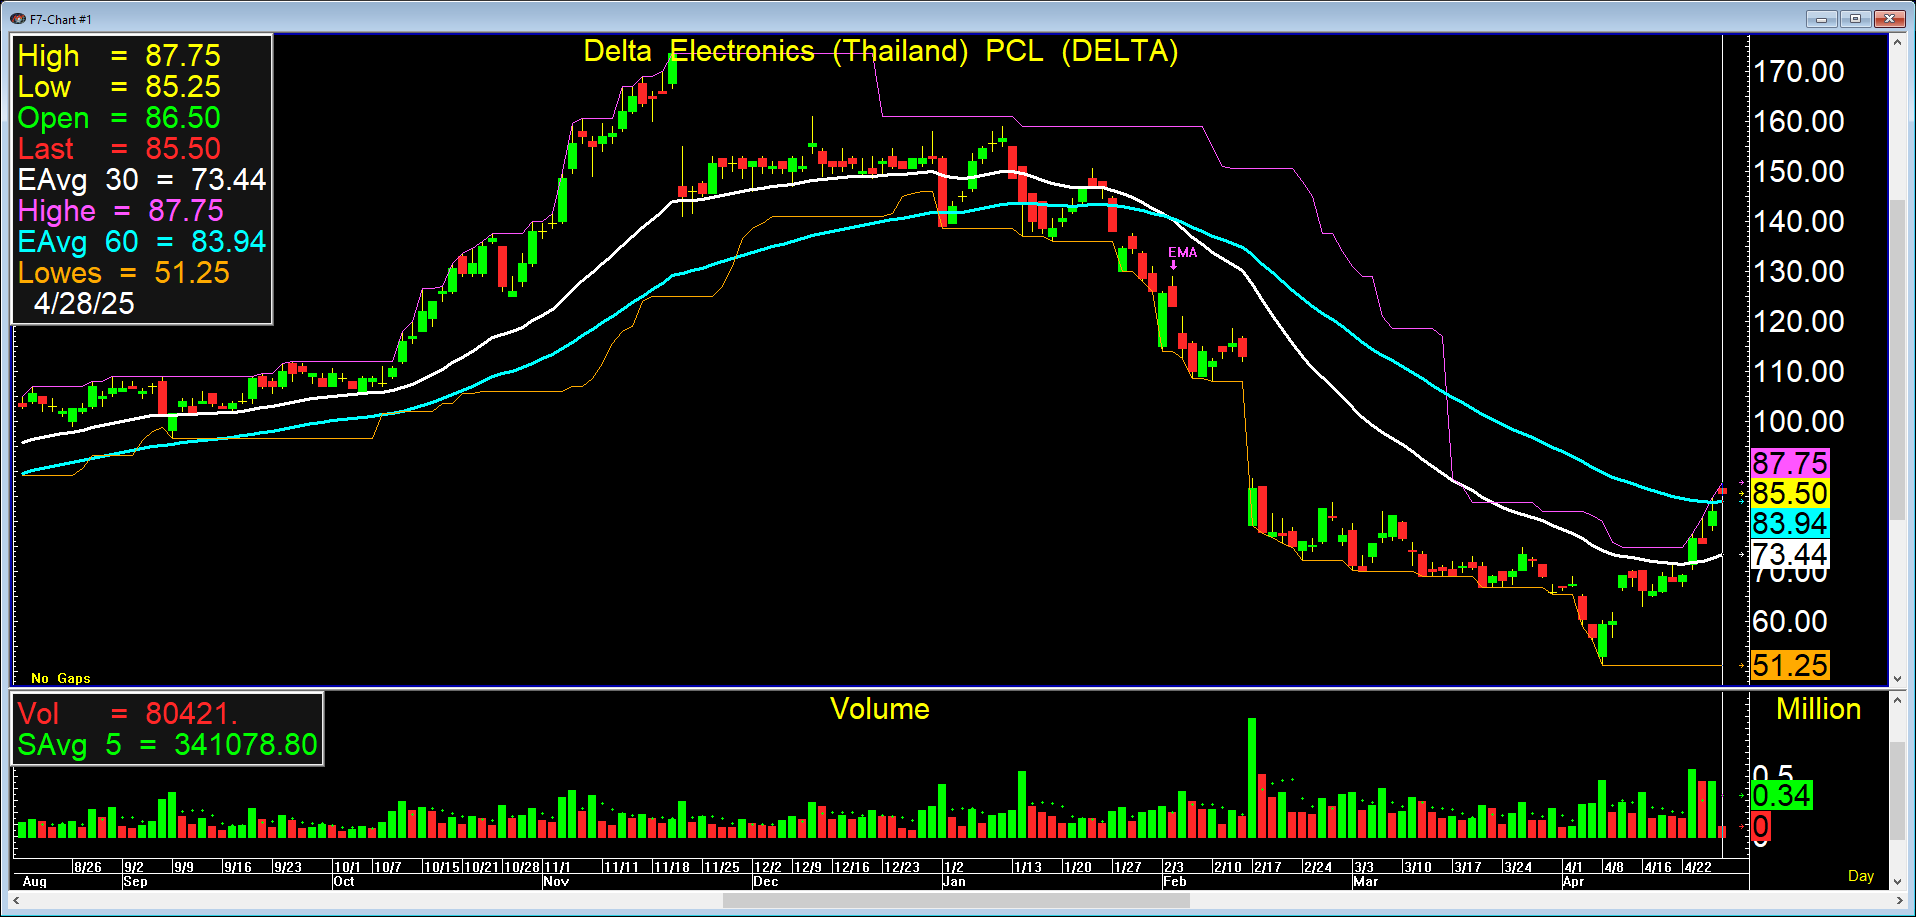The height and width of the screenshot is (917, 1916).
Task: Click the 60.00 price axis label
Action: [1790, 621]
